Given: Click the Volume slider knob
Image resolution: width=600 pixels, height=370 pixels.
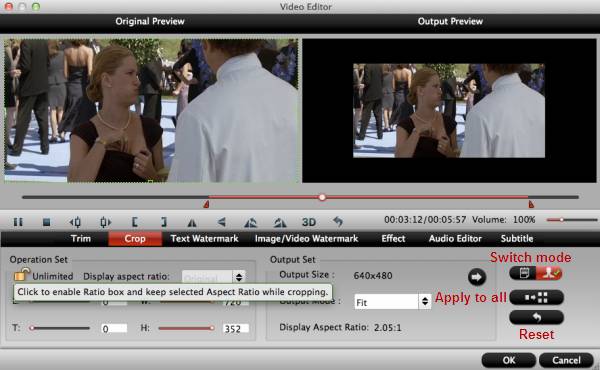Looking at the screenshot, I should (561, 220).
